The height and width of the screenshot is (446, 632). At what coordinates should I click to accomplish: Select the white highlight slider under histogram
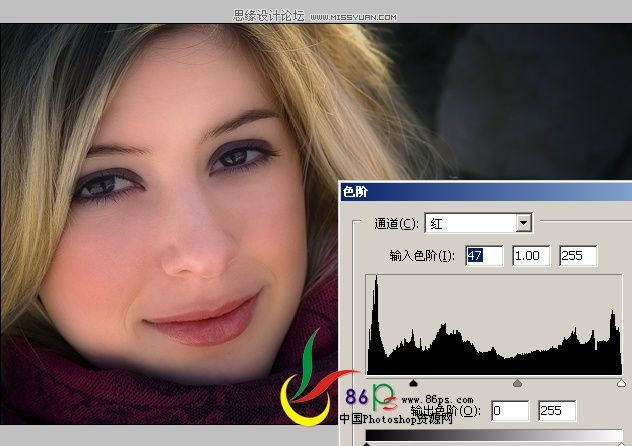(621, 383)
